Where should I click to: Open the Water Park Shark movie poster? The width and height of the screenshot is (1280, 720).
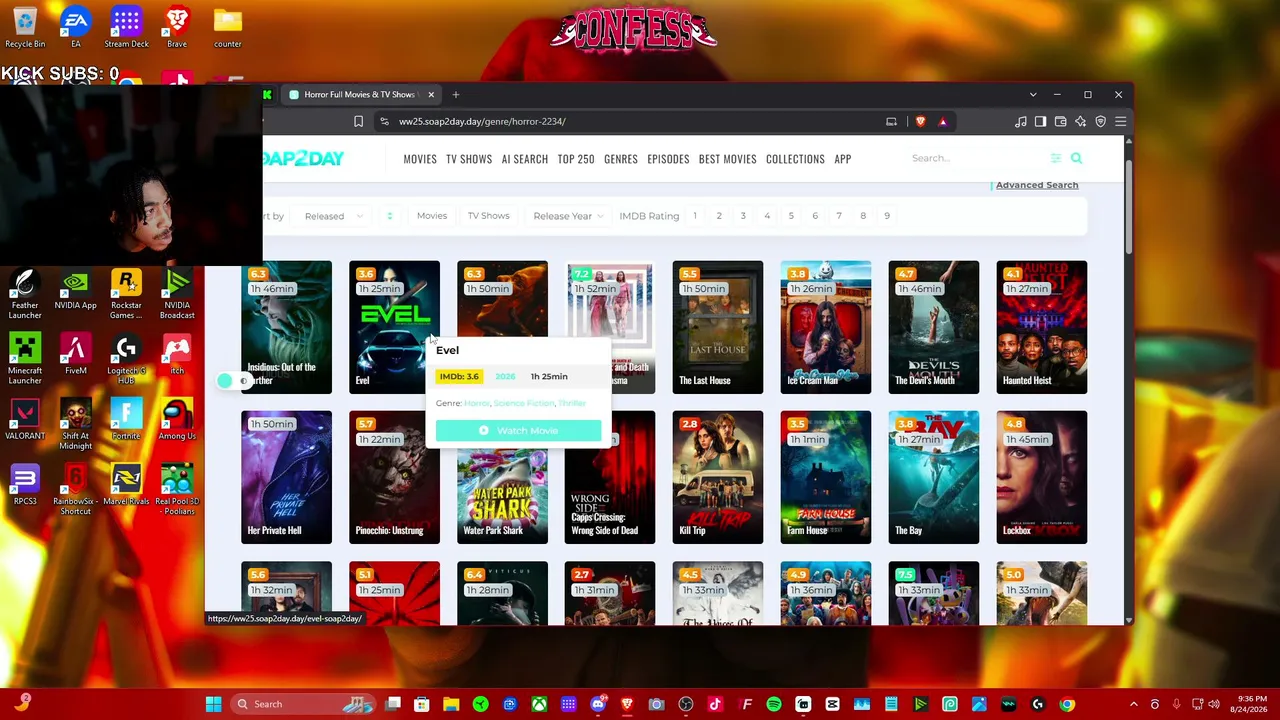tap(502, 490)
